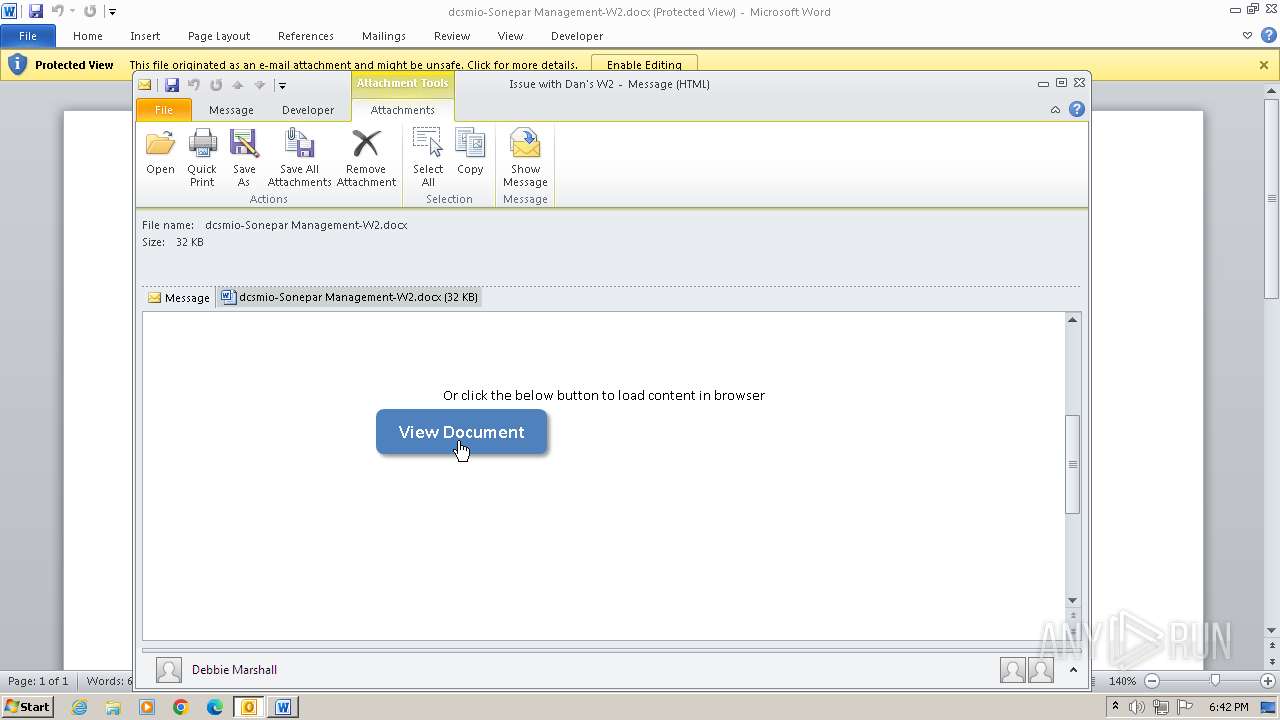Image resolution: width=1280 pixels, height=720 pixels.
Task: Click second contact picture in people pane
Action: [1041, 670]
